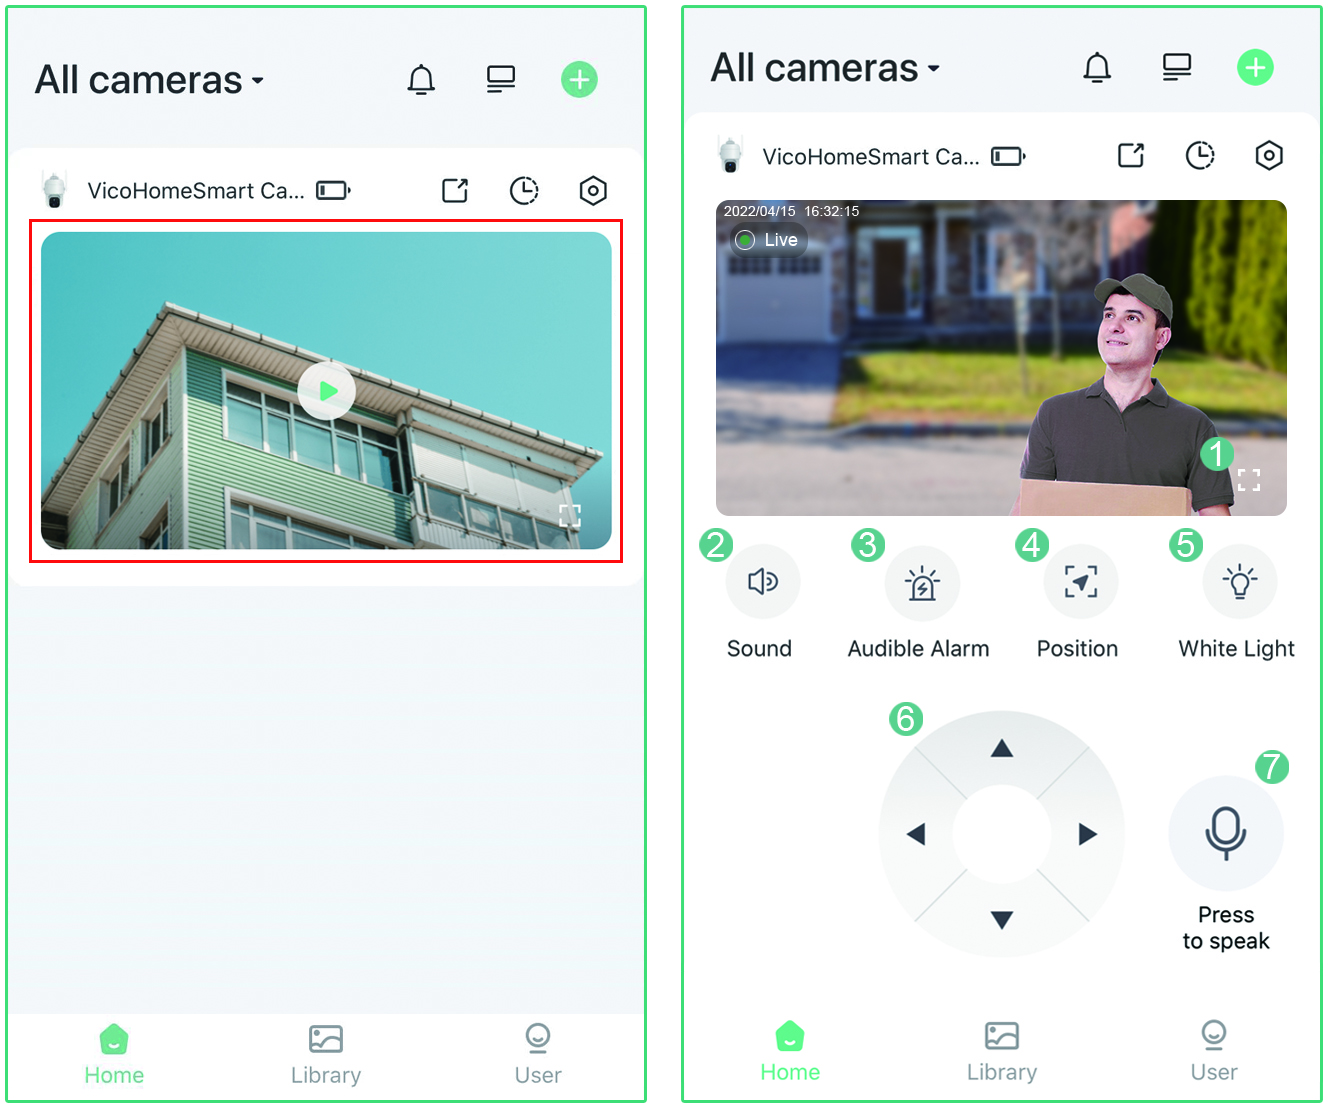Switch to Library tab in left screen

(x=326, y=1055)
